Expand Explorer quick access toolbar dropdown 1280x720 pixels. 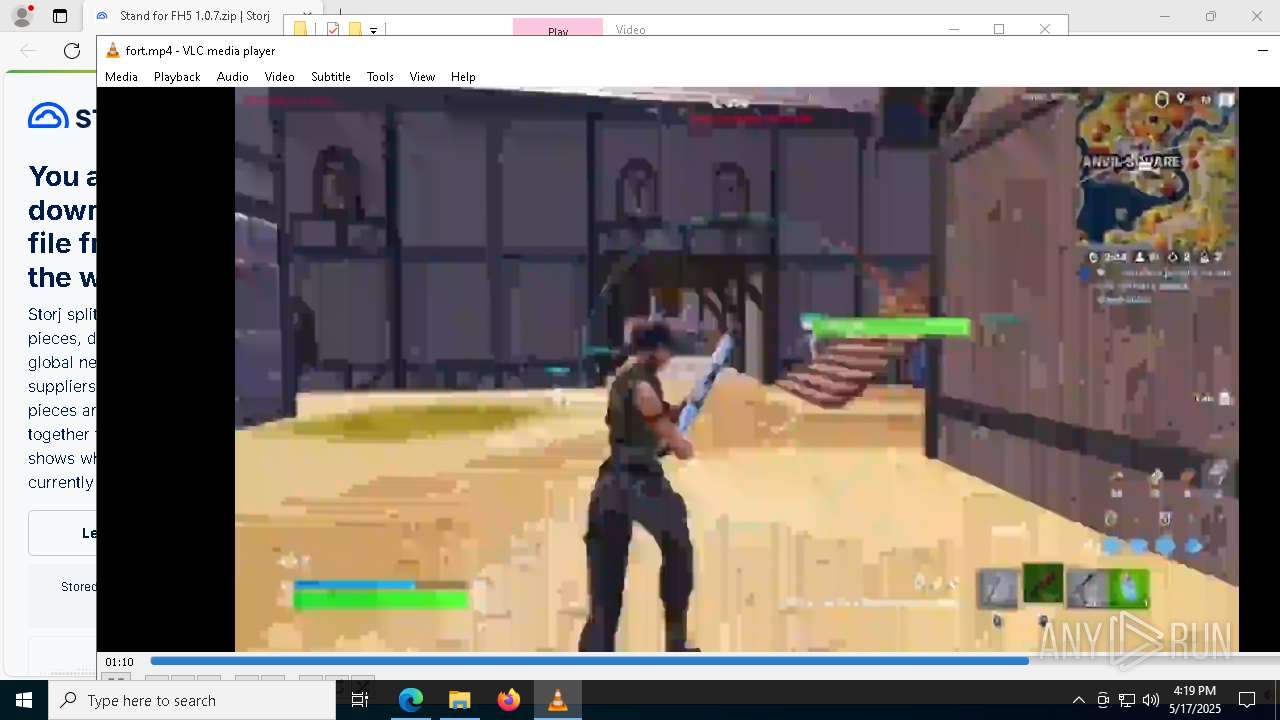[373, 30]
